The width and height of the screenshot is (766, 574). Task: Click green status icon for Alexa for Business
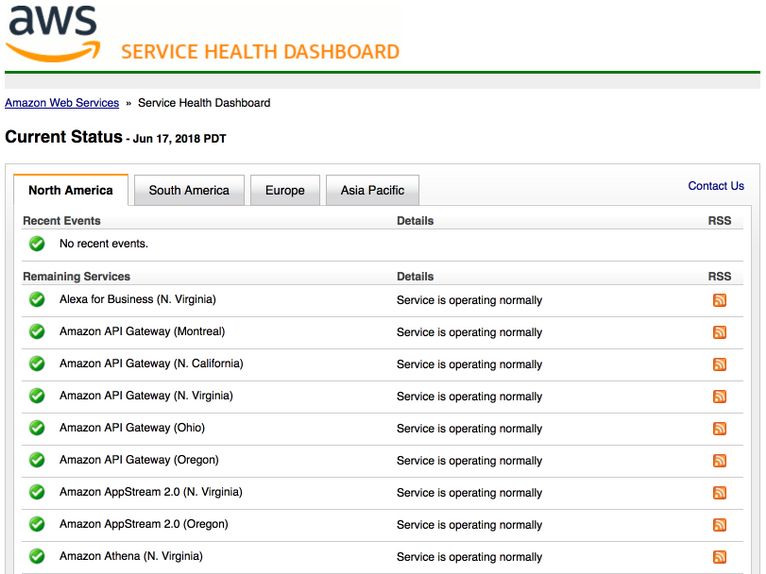coord(37,299)
